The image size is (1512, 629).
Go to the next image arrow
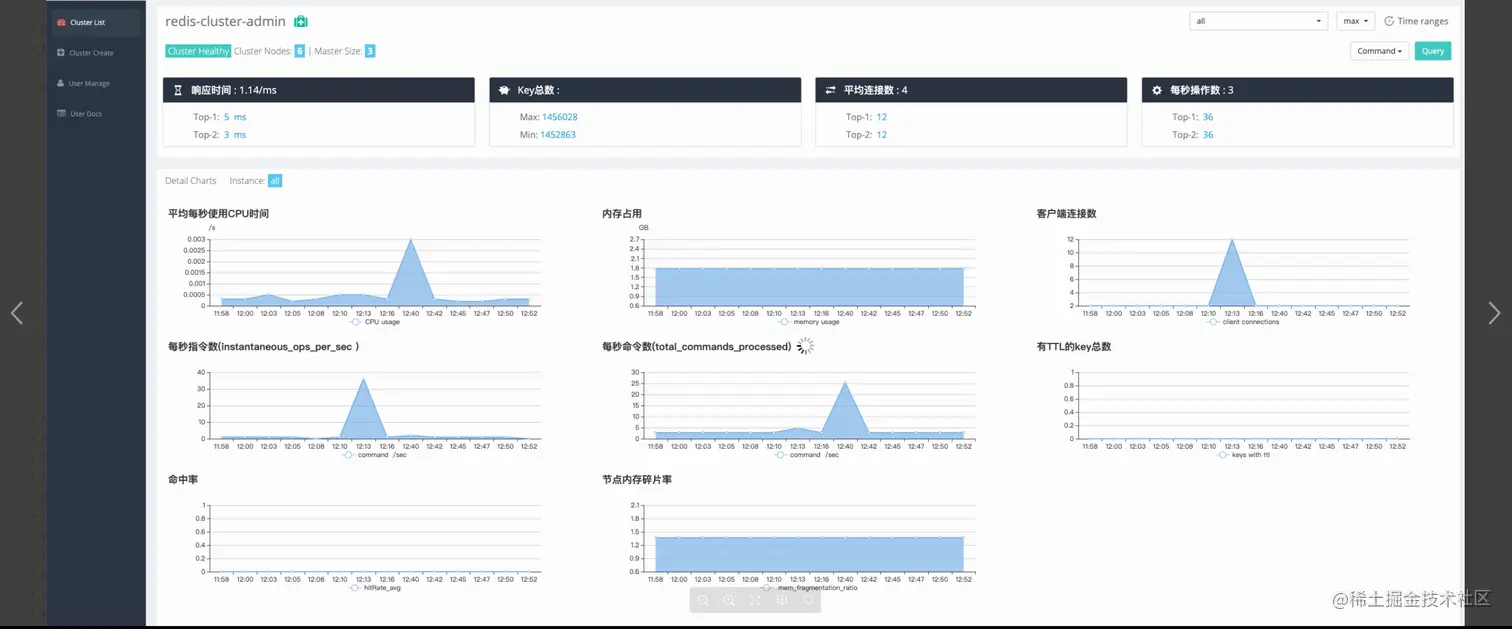(1494, 313)
